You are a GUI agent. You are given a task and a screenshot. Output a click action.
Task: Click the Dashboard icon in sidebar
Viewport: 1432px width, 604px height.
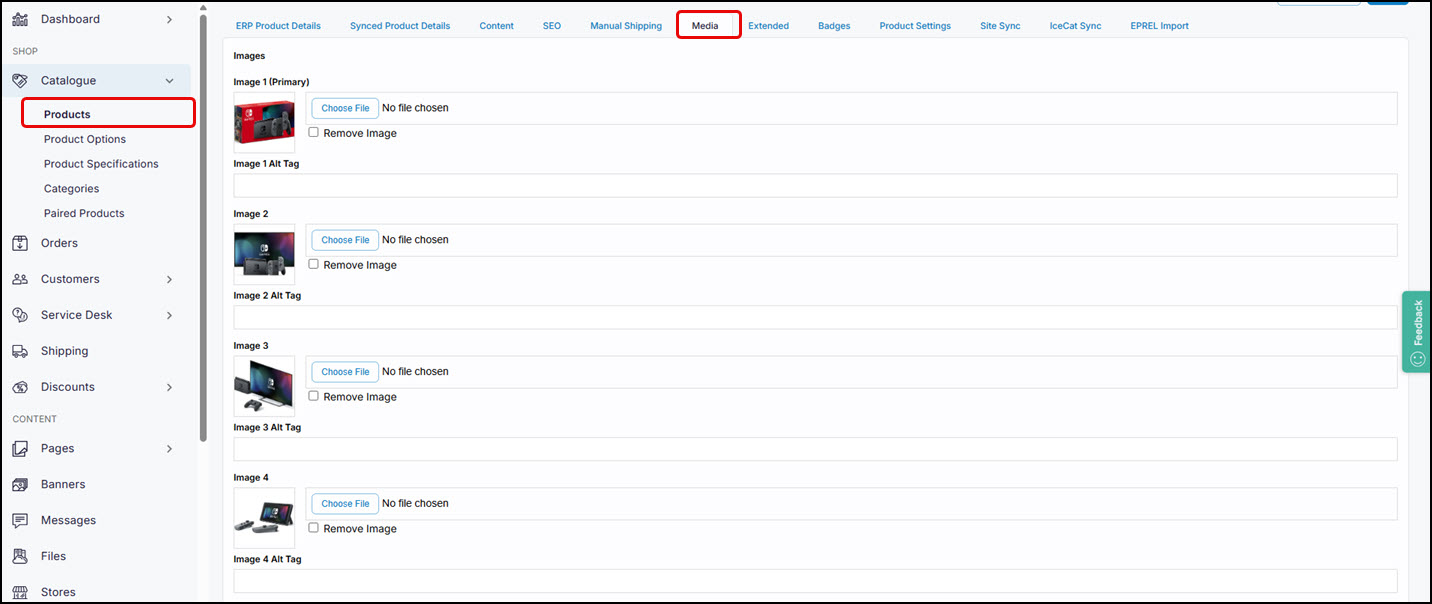20,19
